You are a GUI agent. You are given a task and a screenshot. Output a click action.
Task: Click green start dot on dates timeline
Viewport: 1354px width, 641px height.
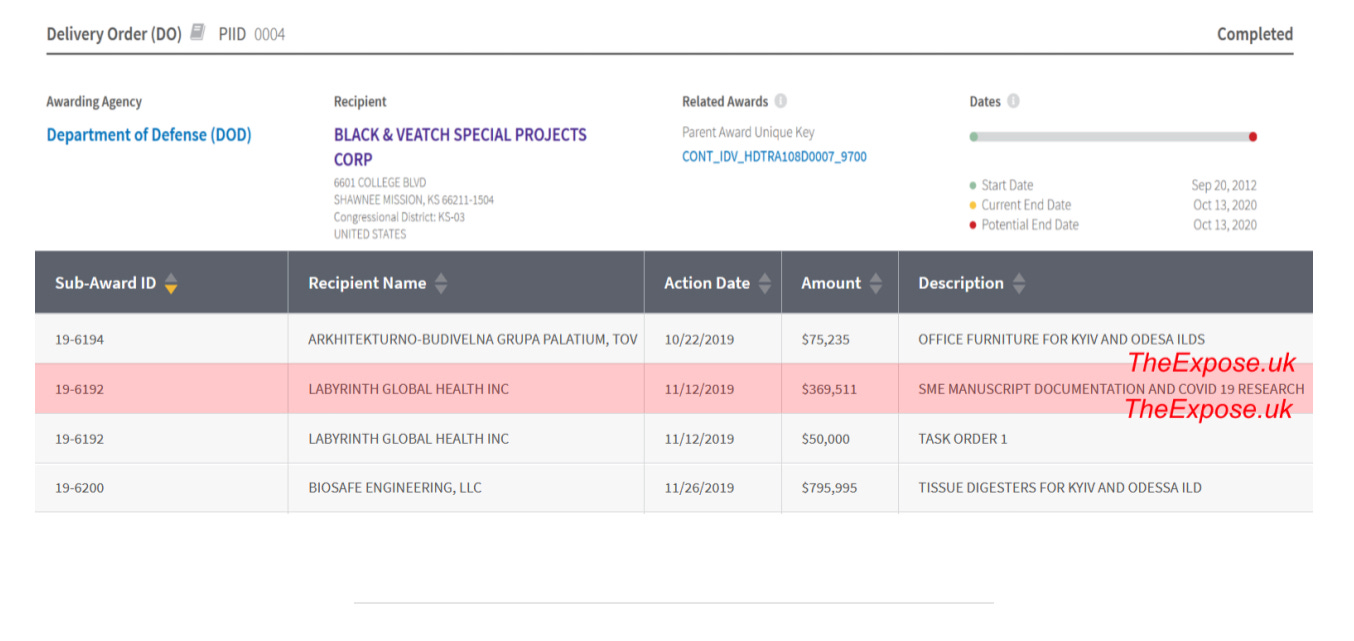(974, 137)
